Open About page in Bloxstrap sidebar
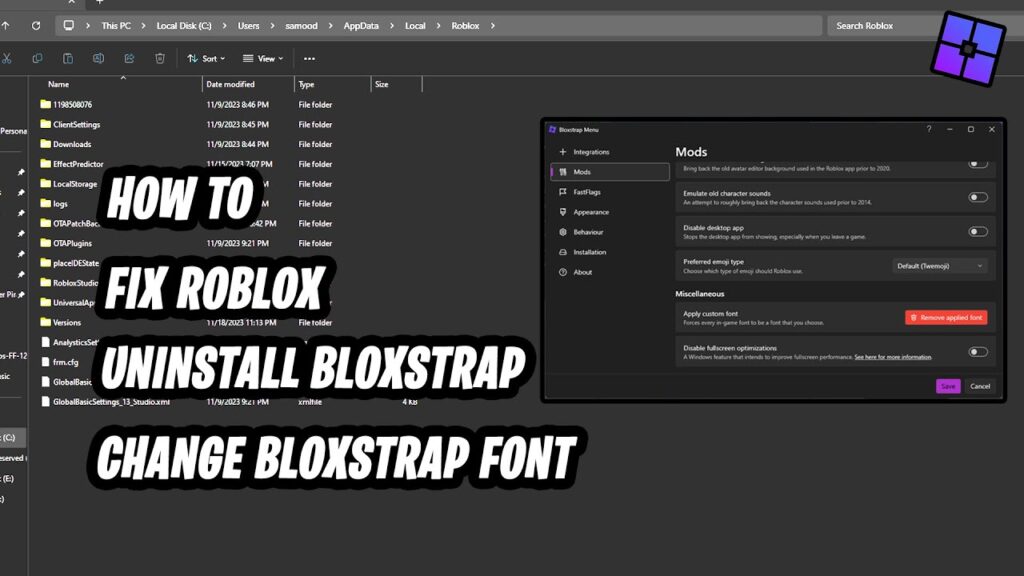Viewport: 1024px width, 576px height. (611, 272)
